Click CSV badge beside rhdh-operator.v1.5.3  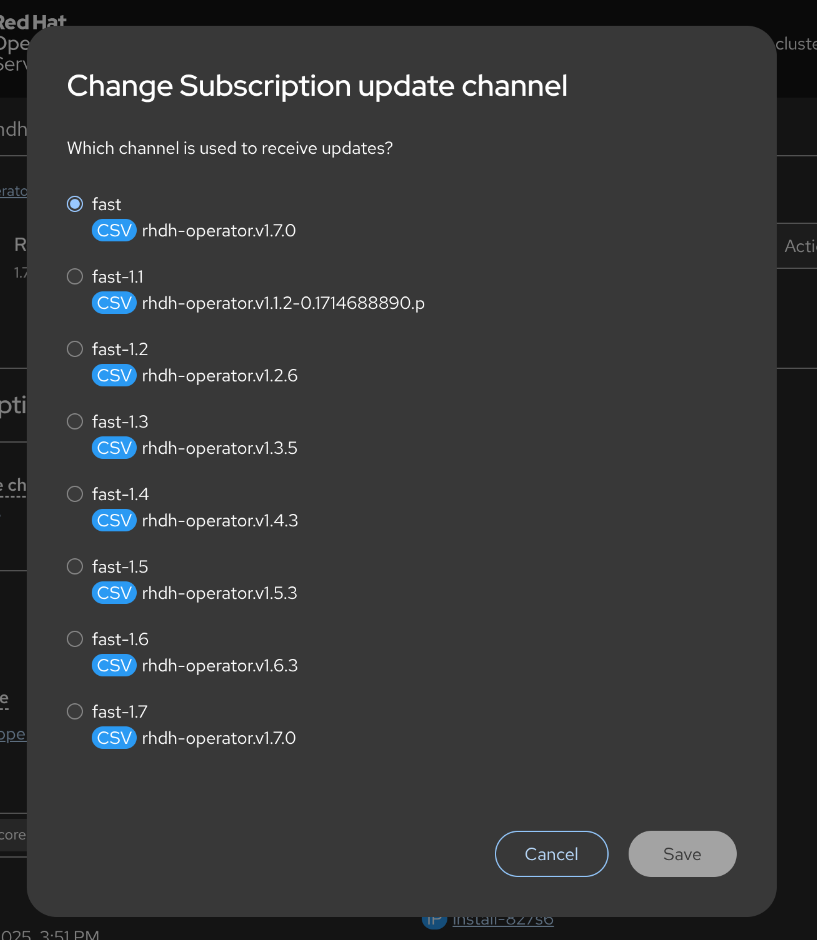click(114, 593)
